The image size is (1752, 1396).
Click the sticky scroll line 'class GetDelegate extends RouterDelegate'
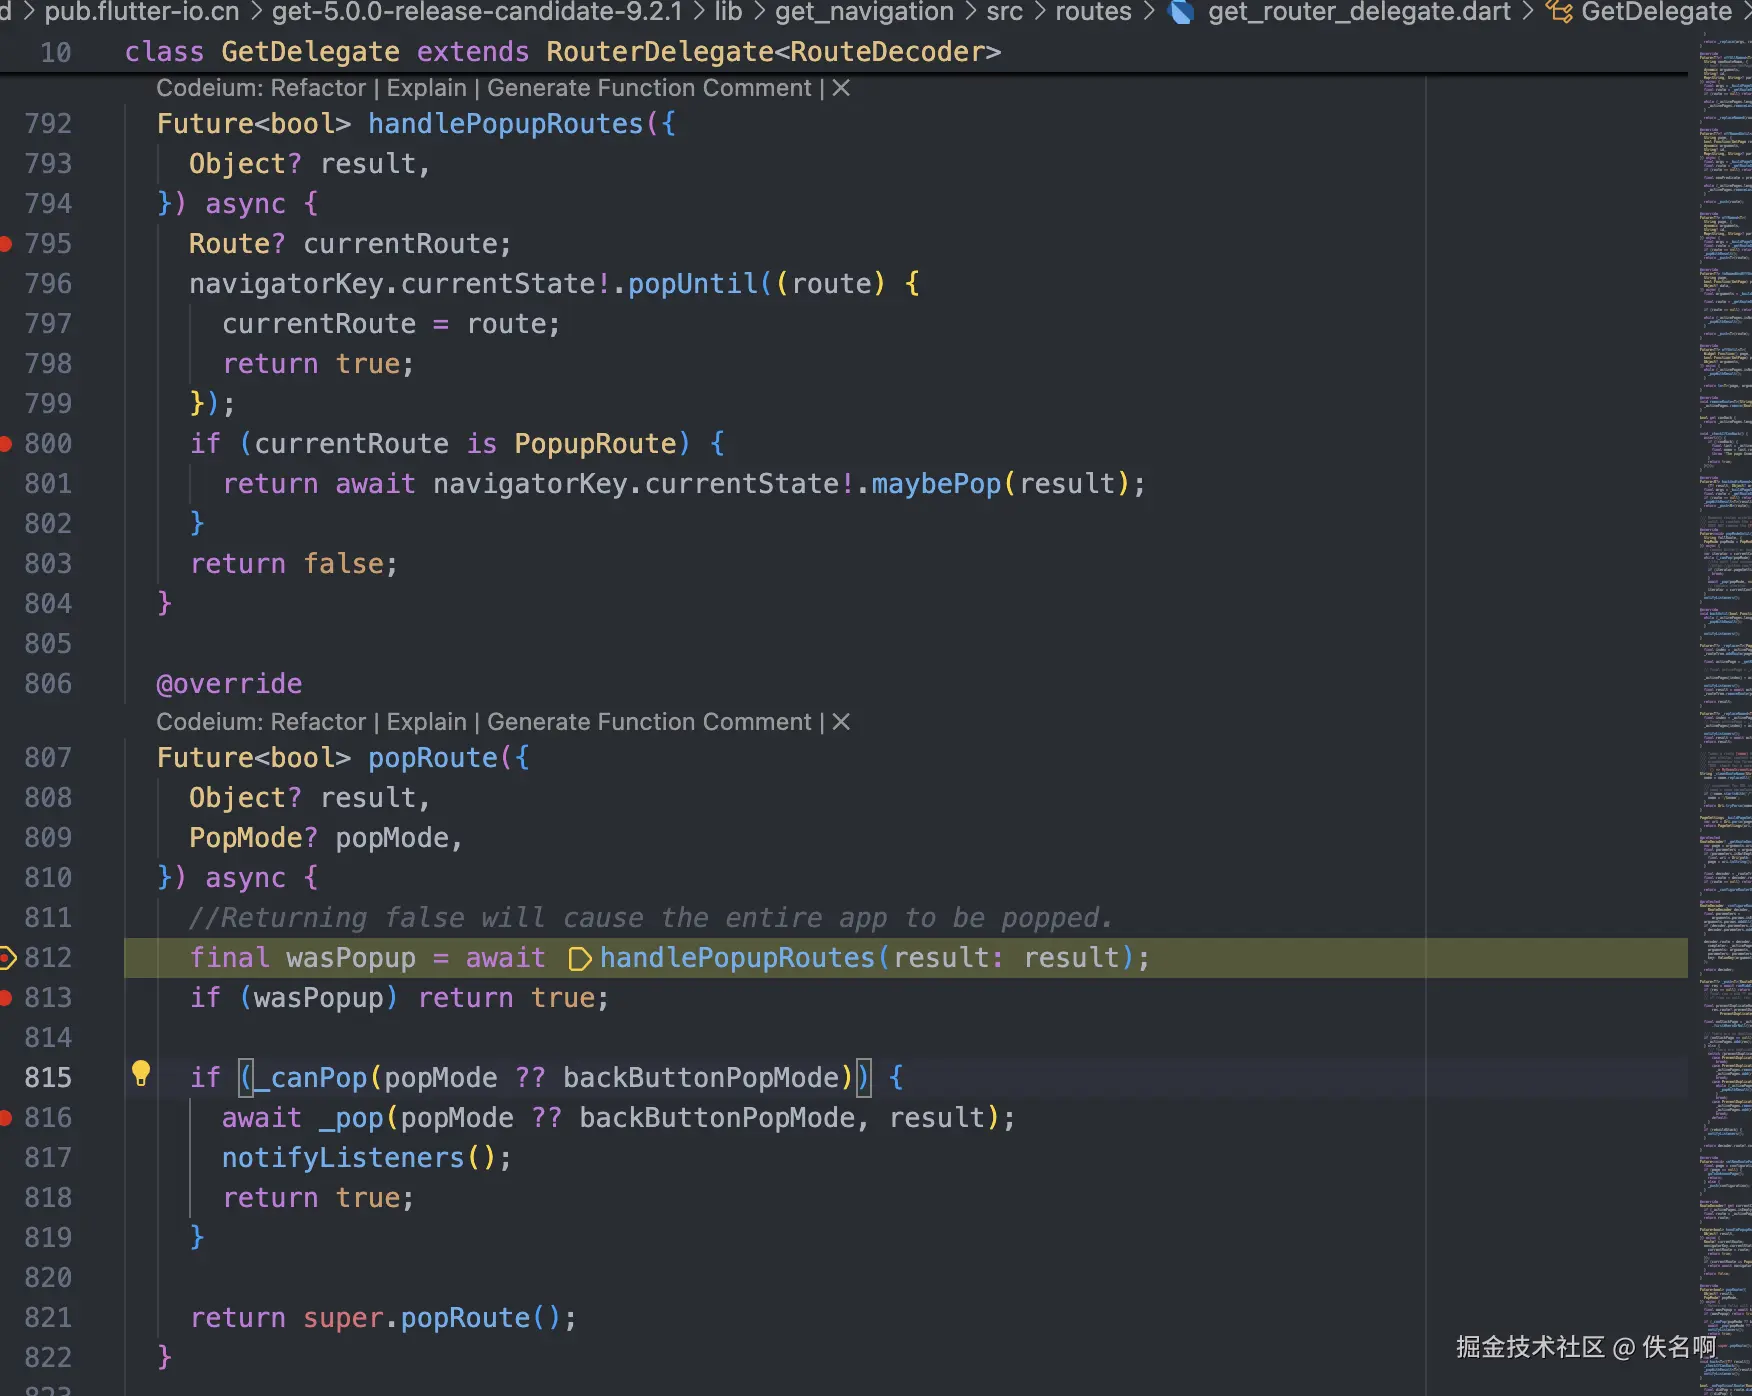pos(563,52)
